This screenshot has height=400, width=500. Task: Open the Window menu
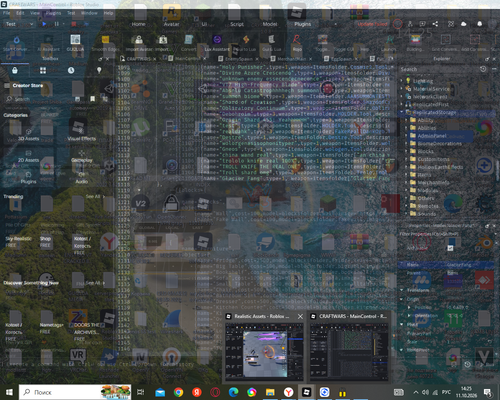(x=89, y=13)
